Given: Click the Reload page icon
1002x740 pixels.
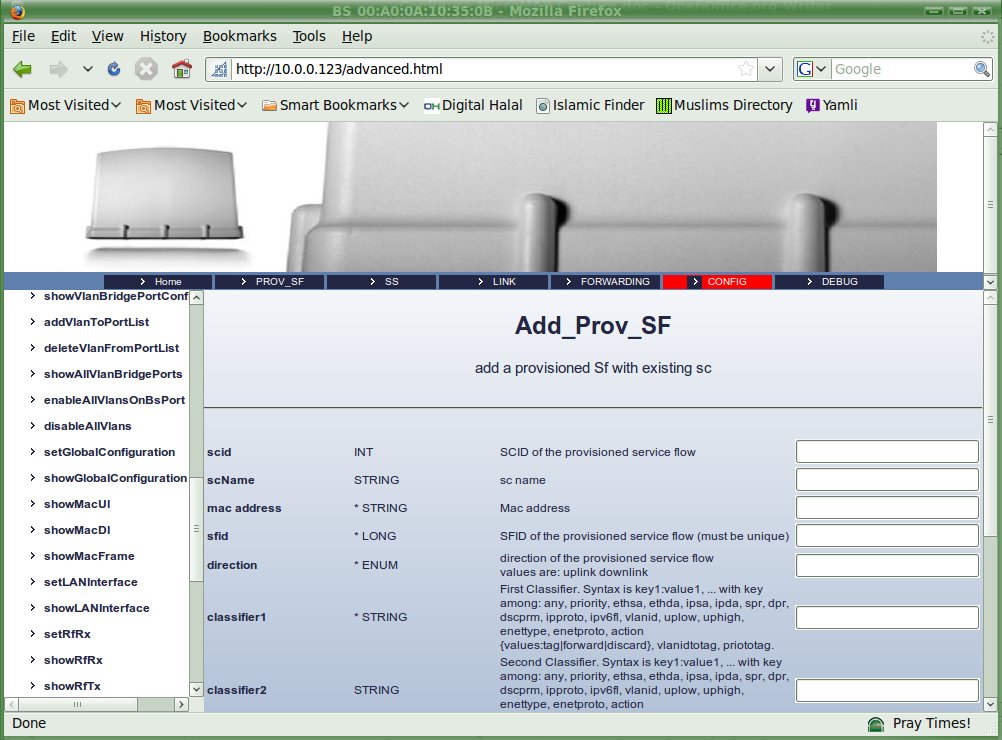Looking at the screenshot, I should 114,69.
